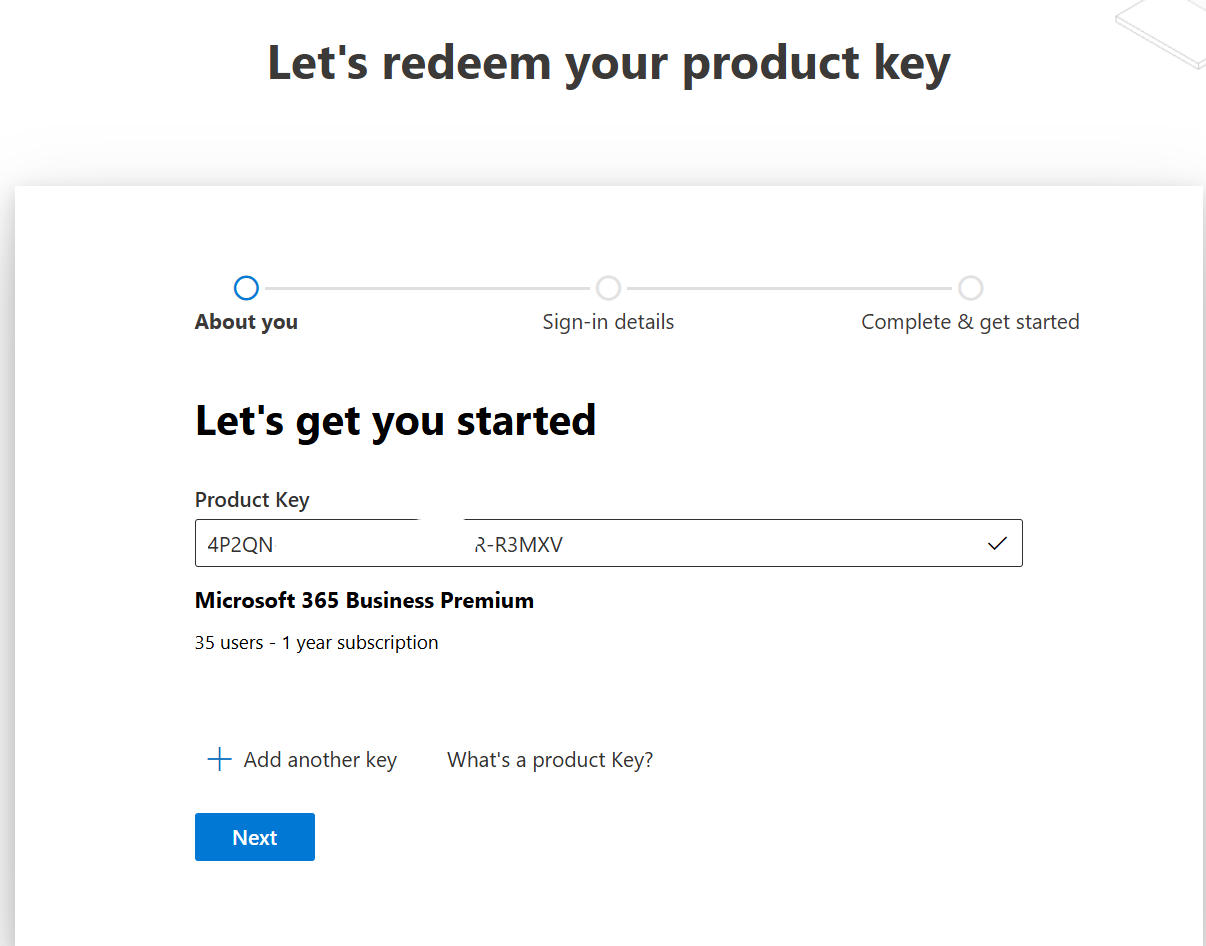Click the 4P2QN portion of the key
The width and height of the screenshot is (1206, 946).
tap(240, 545)
